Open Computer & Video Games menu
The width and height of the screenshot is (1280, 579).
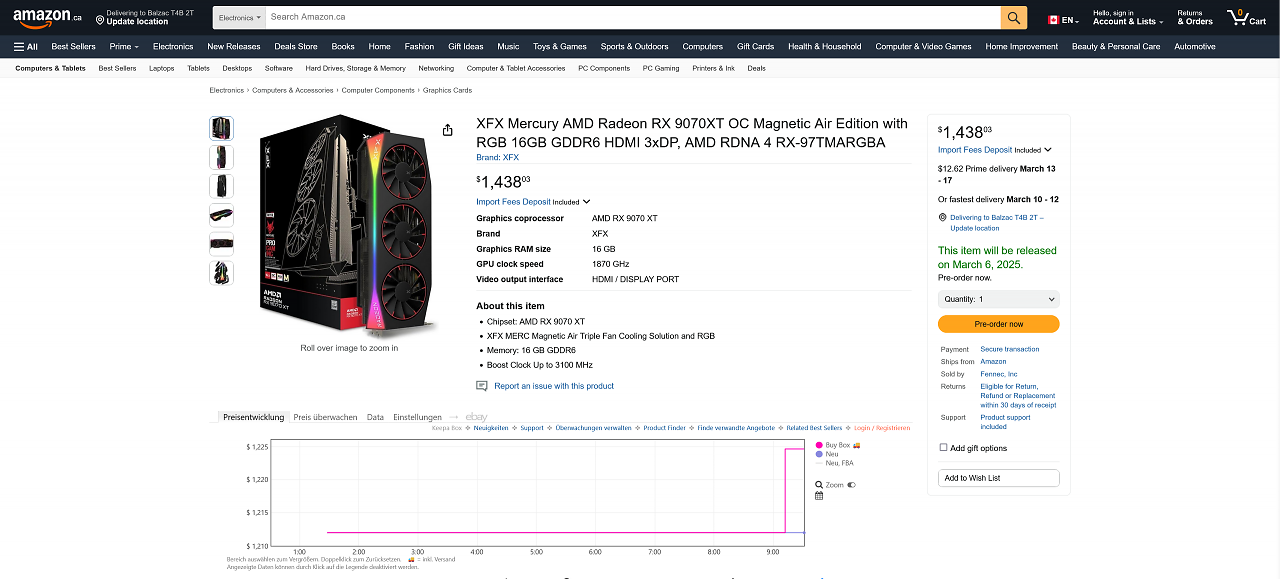(923, 46)
